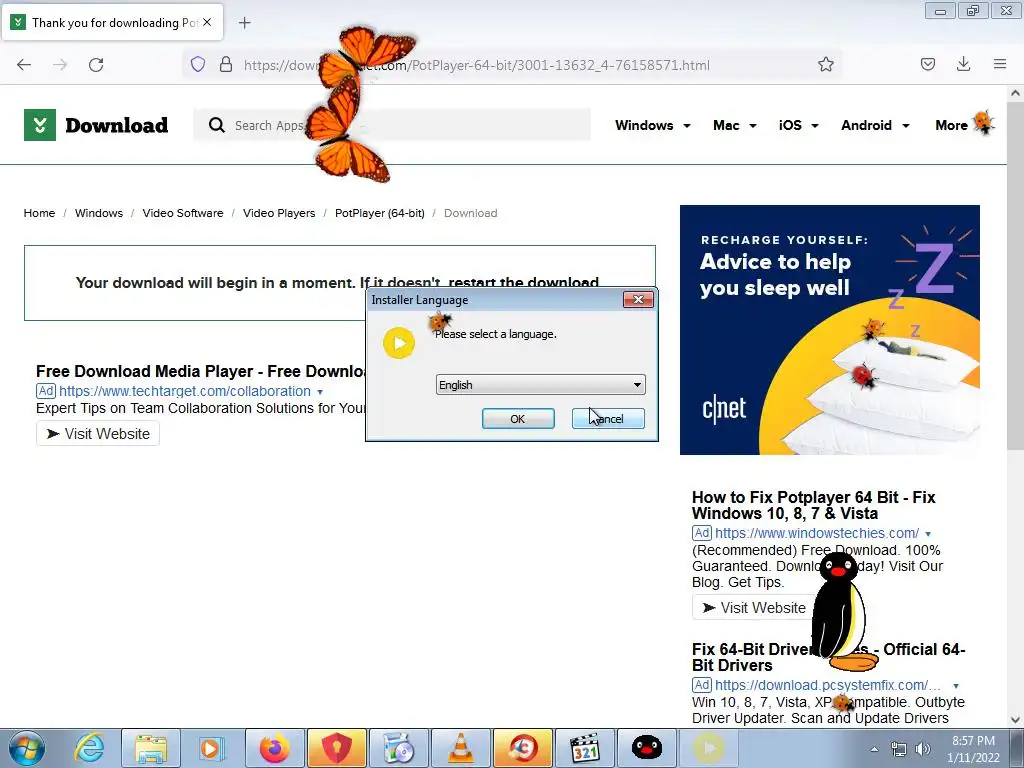Click the techtarget.com collaboration ad link
Image resolution: width=1024 pixels, height=768 pixels.
pyautogui.click(x=185, y=391)
